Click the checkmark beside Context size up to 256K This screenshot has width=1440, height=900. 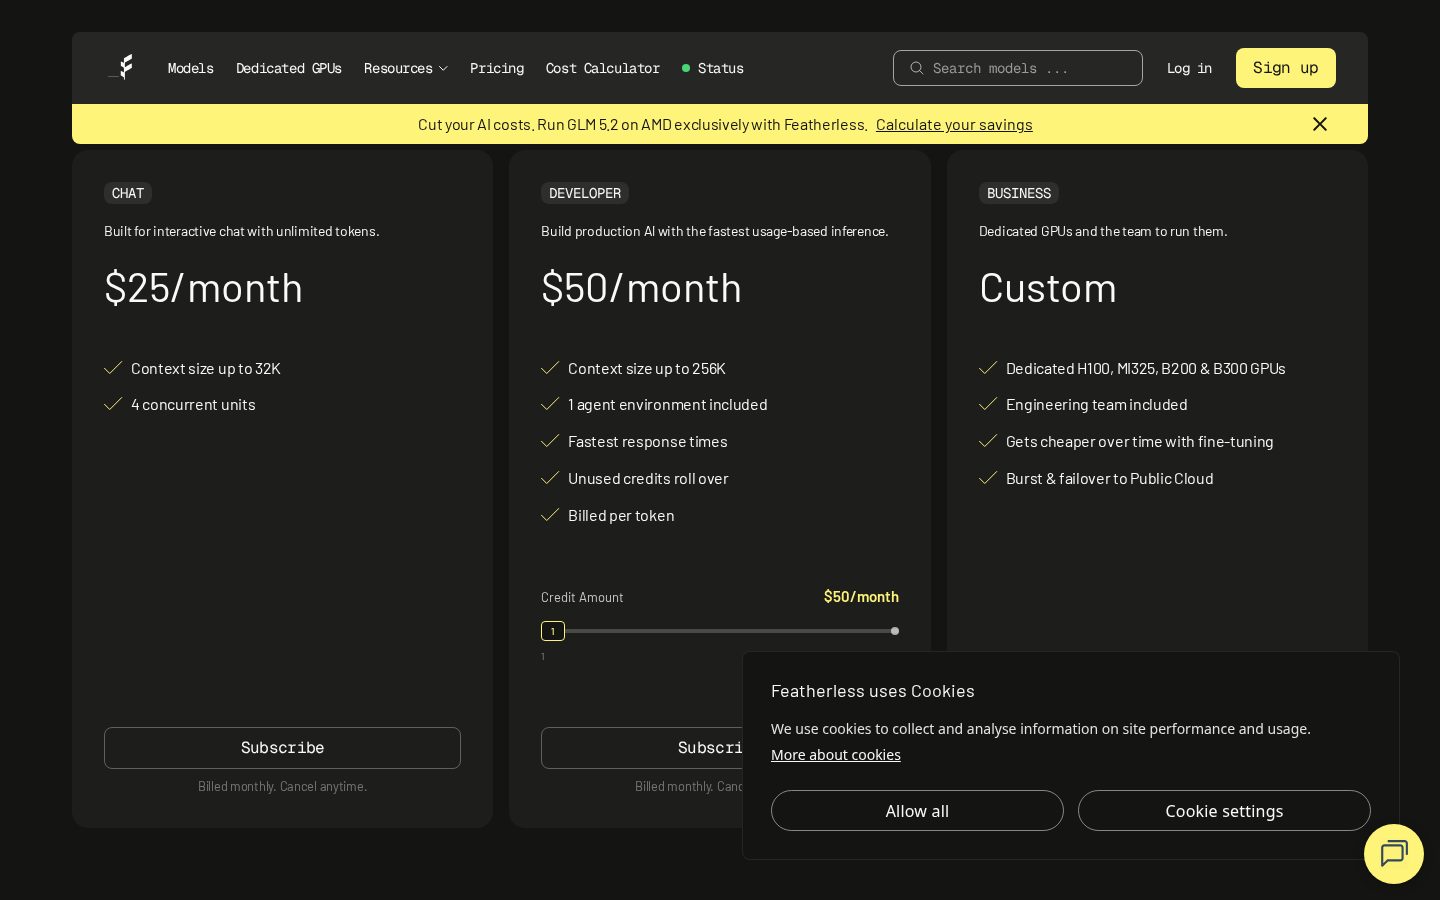tap(550, 368)
